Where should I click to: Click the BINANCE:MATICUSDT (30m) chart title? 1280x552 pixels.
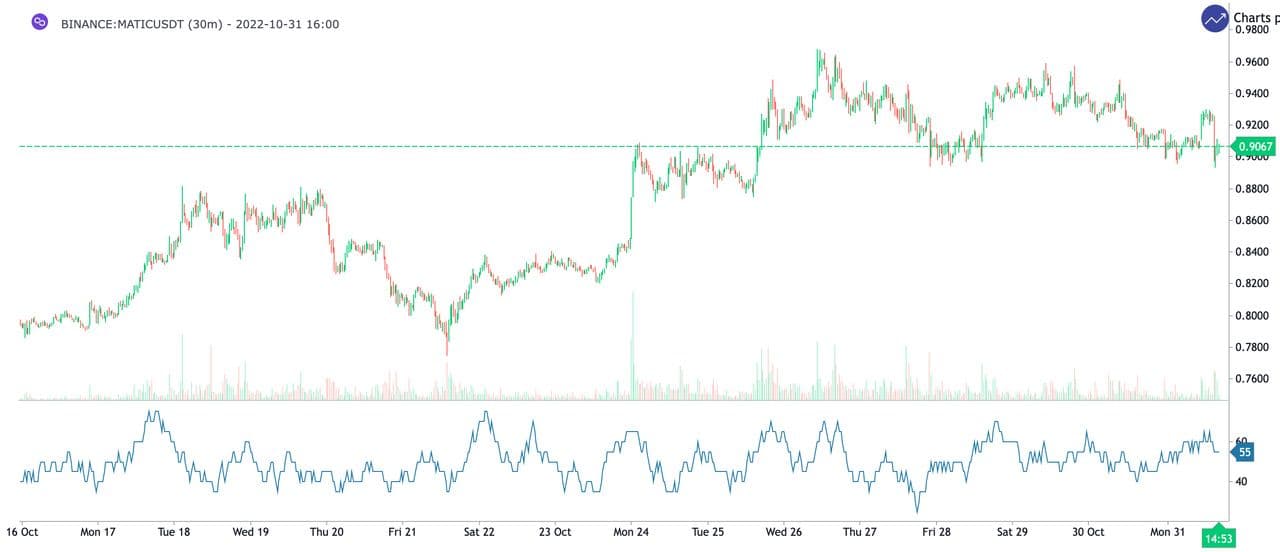200,23
